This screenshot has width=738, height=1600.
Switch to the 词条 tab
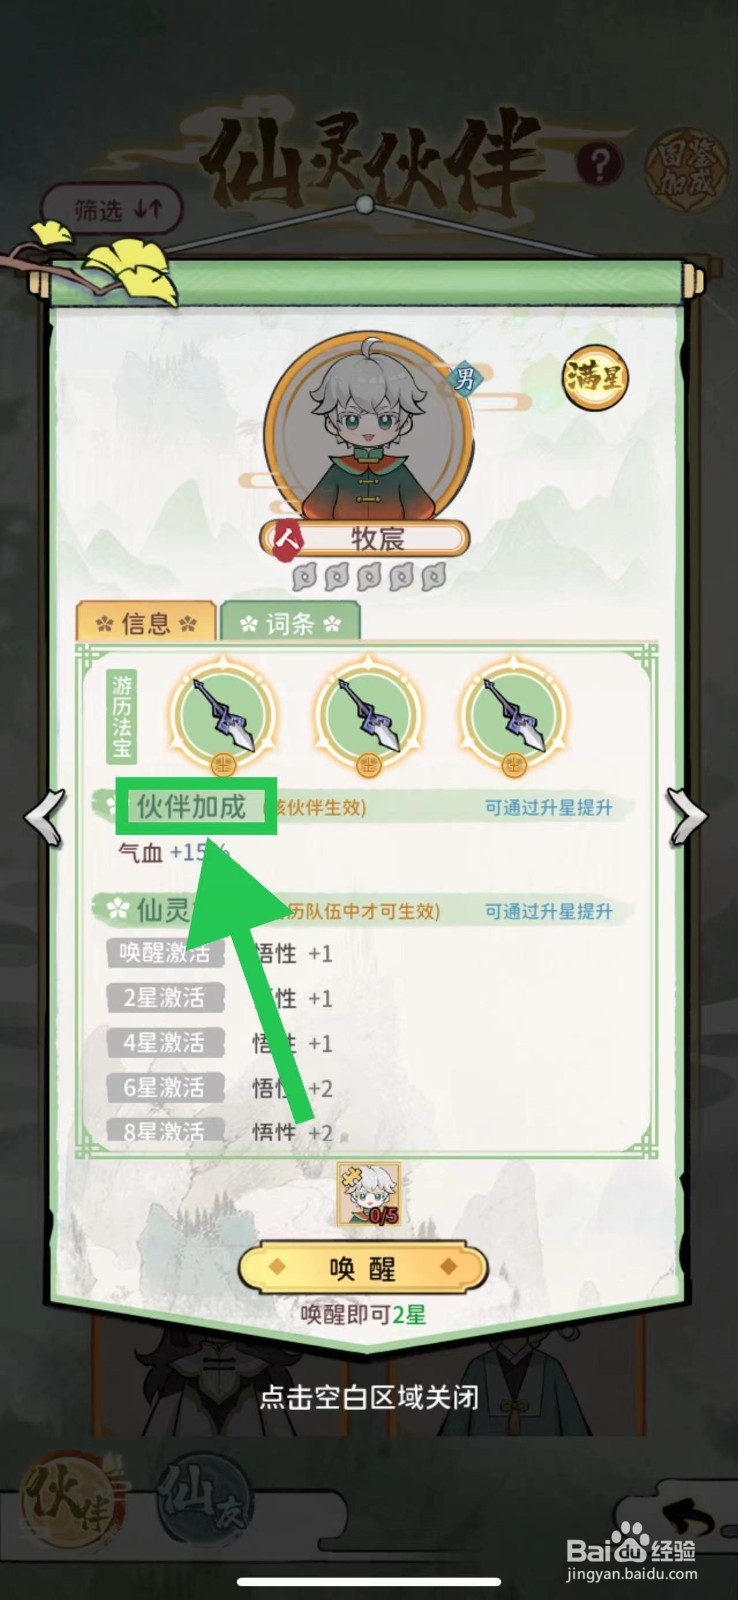[290, 622]
